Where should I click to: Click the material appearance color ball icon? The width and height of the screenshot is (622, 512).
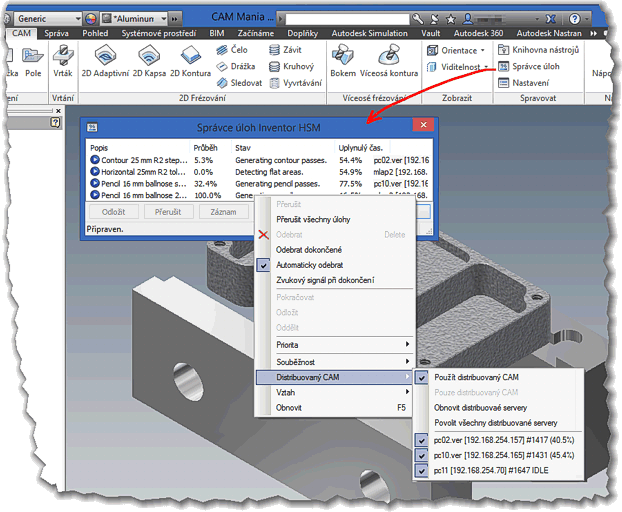coord(91,19)
